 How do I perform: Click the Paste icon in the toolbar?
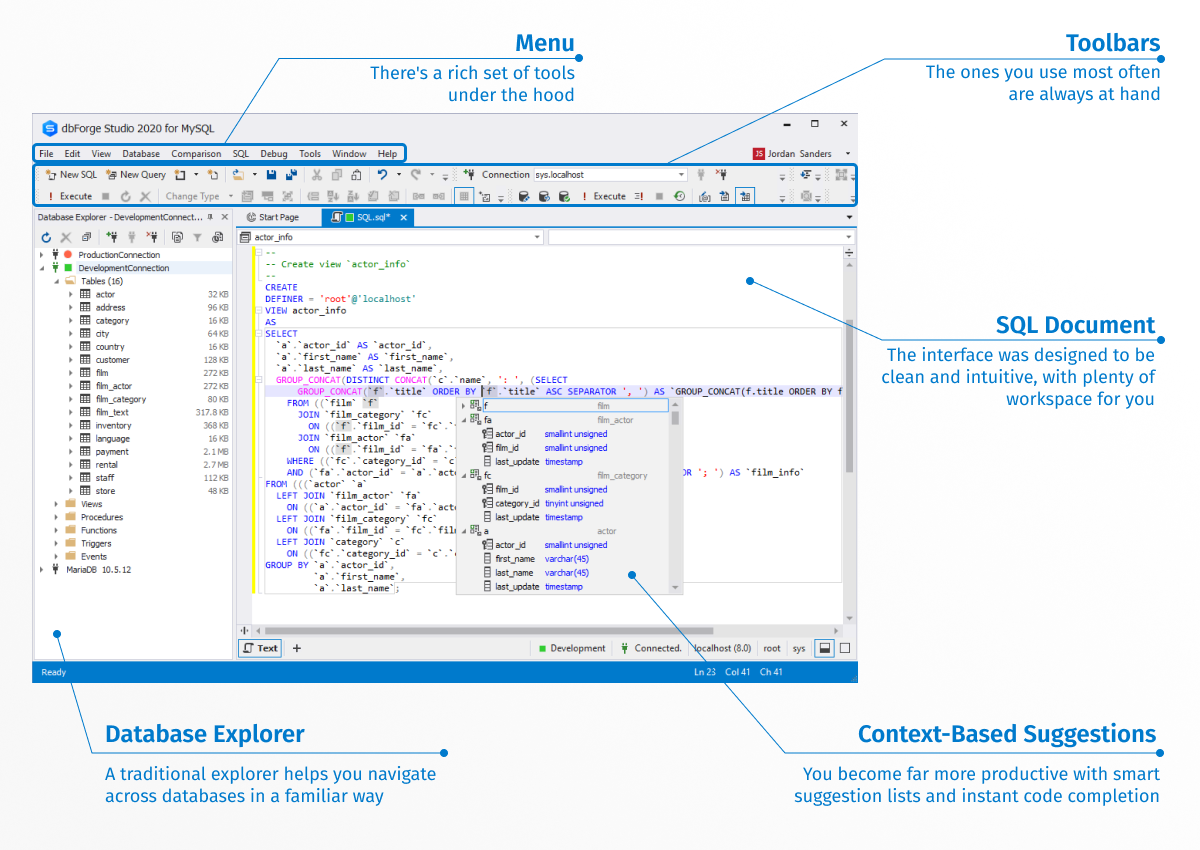click(x=357, y=175)
